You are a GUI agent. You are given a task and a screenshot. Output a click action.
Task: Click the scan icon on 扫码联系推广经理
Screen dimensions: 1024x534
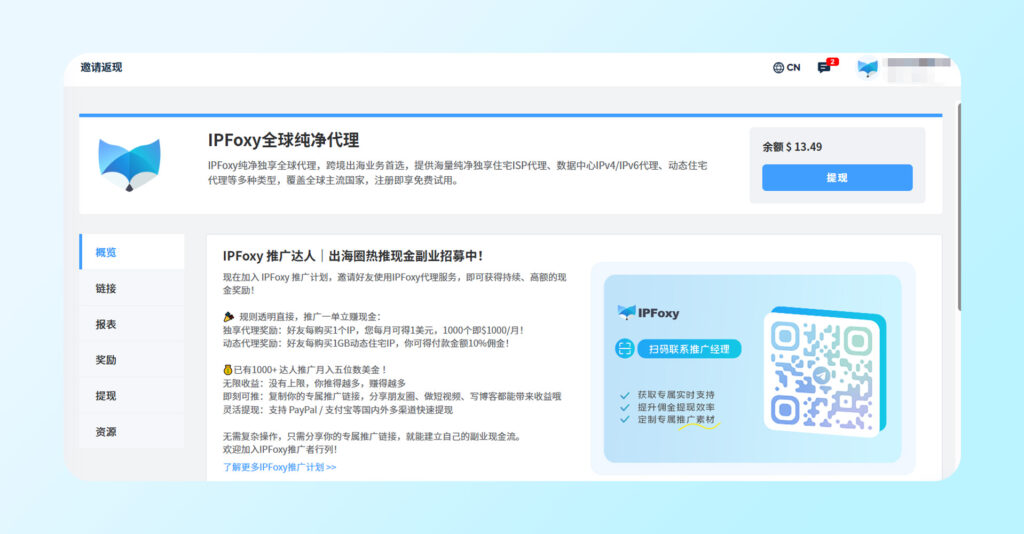click(625, 349)
